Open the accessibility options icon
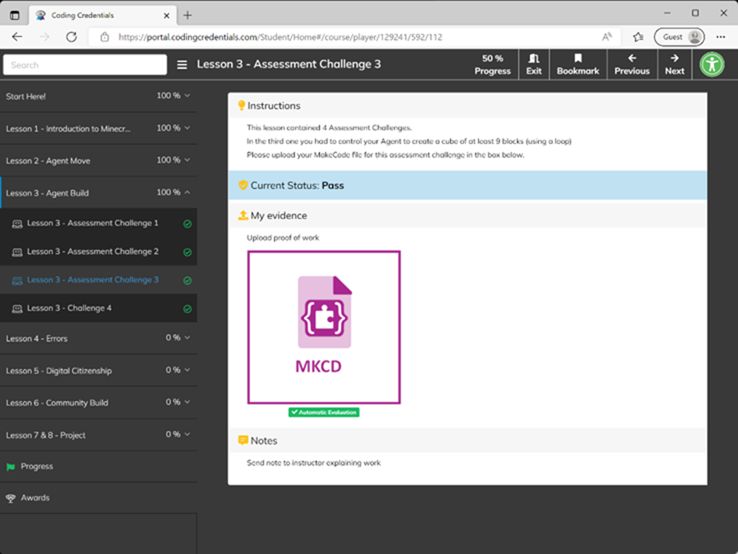This screenshot has height=554, width=738. coord(712,64)
